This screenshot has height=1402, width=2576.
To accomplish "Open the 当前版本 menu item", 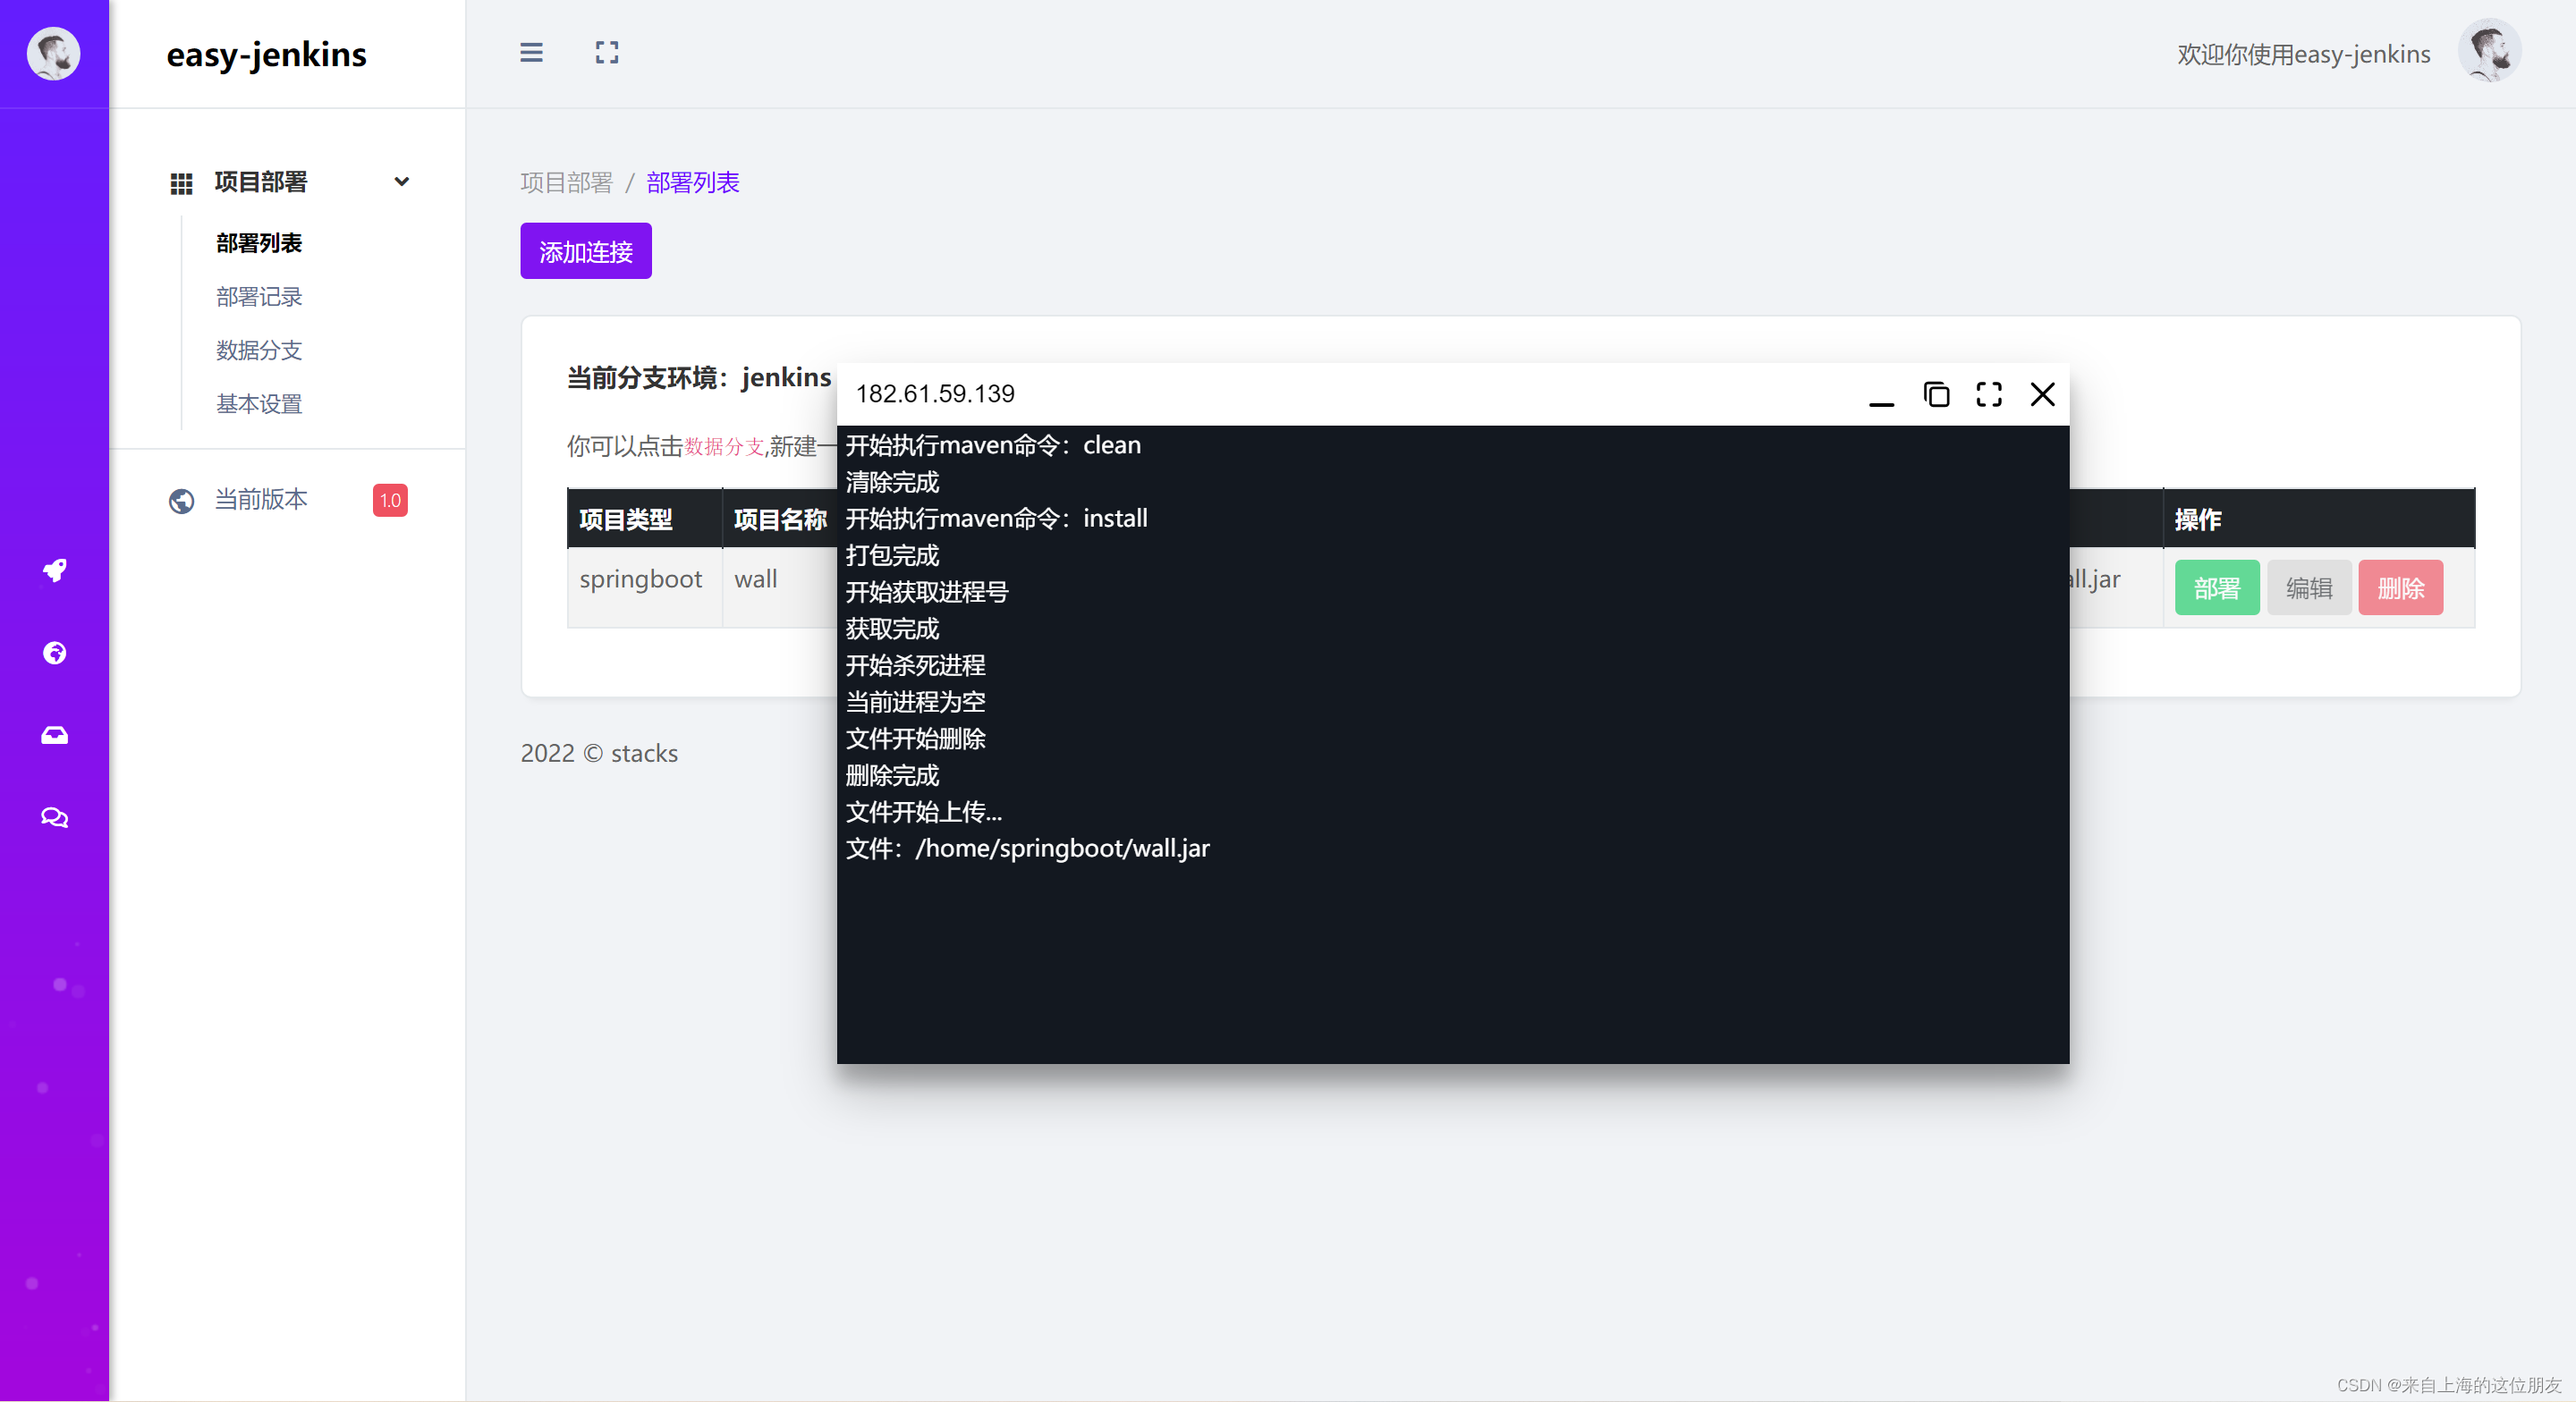I will [261, 499].
